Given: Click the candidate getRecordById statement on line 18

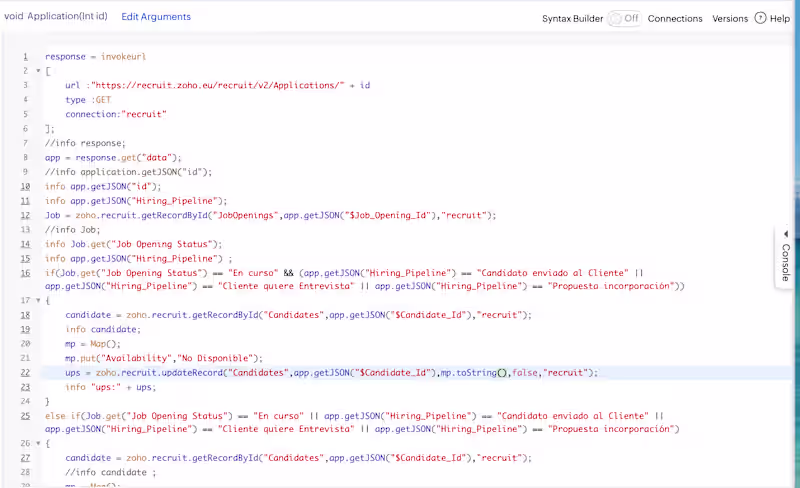Looking at the screenshot, I should 298,315.
